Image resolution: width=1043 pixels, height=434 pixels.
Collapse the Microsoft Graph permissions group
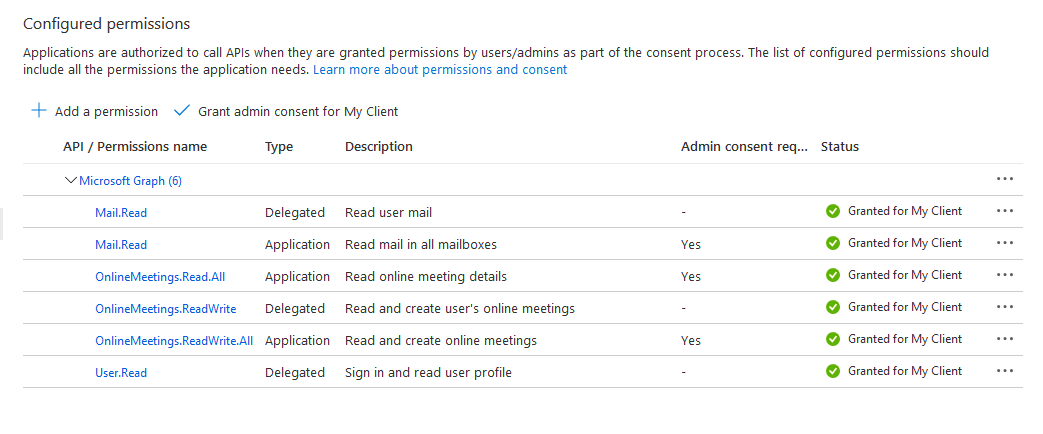tap(70, 180)
